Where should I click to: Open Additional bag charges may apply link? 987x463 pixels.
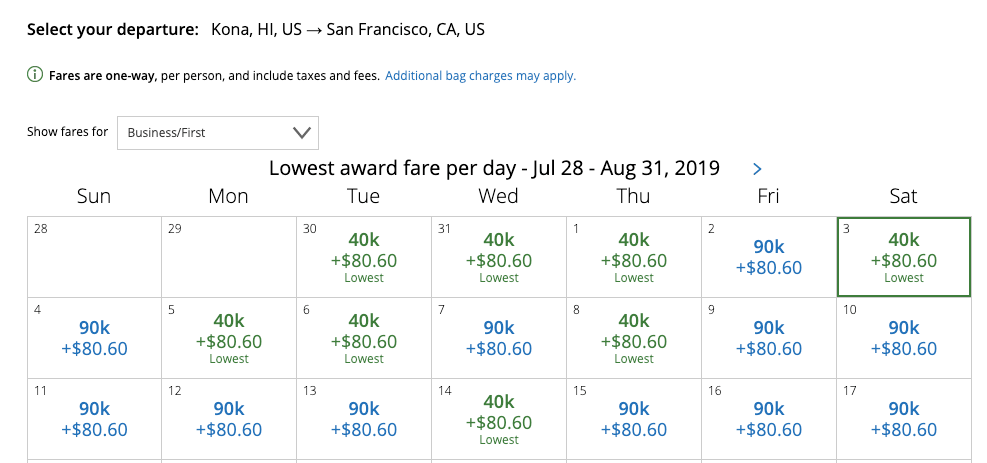480,75
